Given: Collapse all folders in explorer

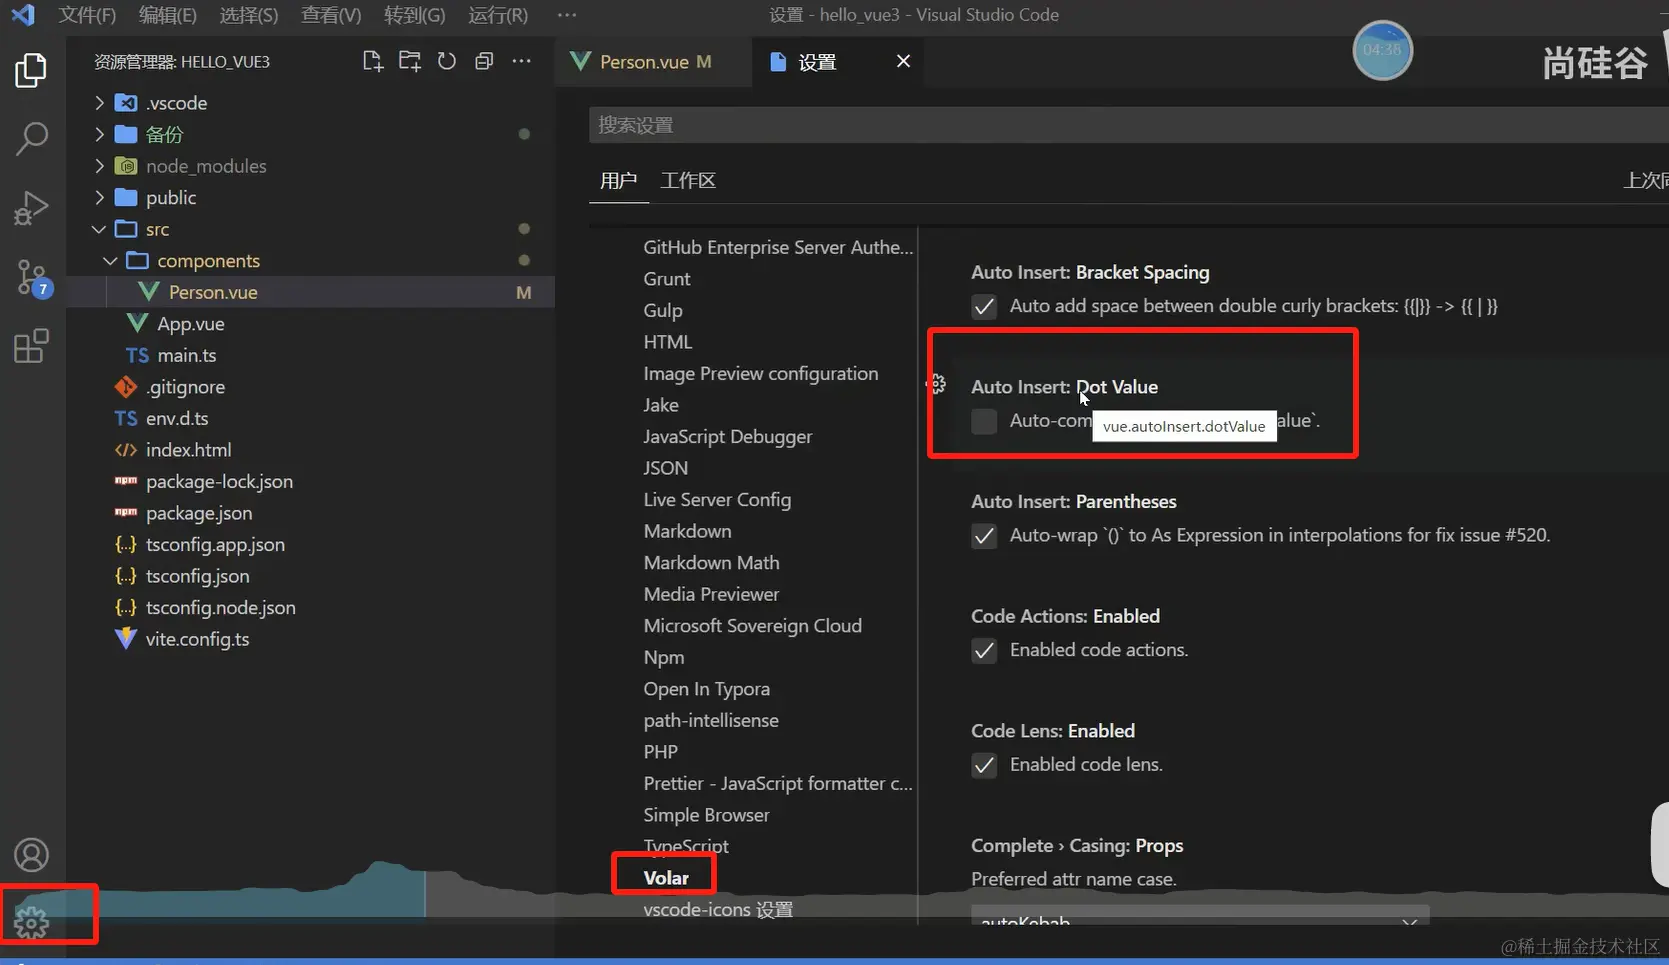Looking at the screenshot, I should coord(484,61).
